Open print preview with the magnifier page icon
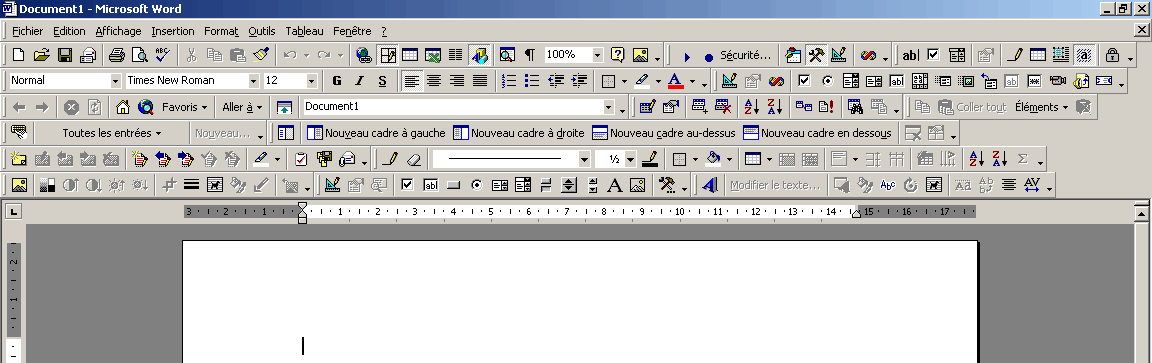Viewport: 1152px width, 363px height. pyautogui.click(x=140, y=55)
